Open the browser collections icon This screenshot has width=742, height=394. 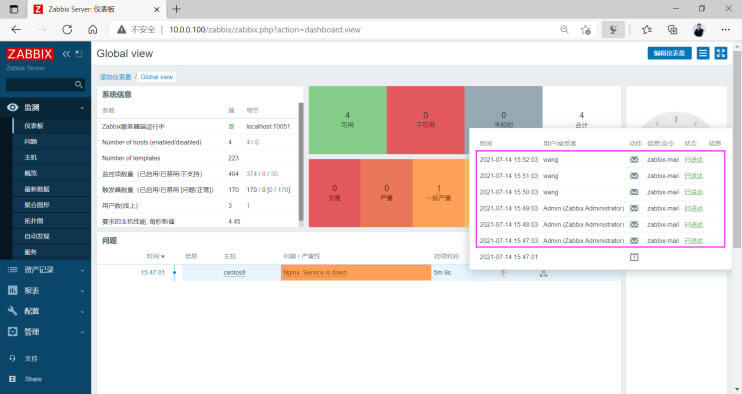pyautogui.click(x=672, y=30)
